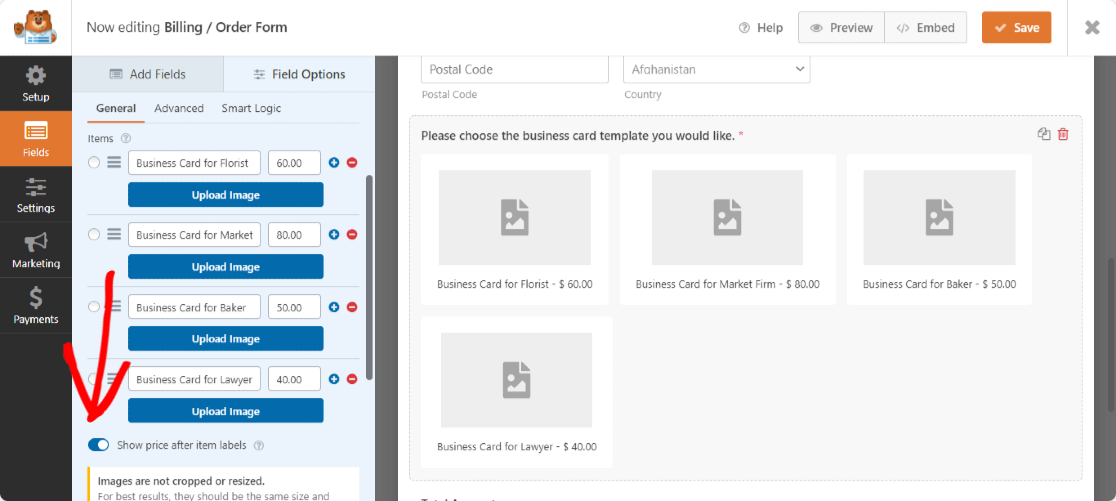Click the WPForms bear logo

(36, 28)
